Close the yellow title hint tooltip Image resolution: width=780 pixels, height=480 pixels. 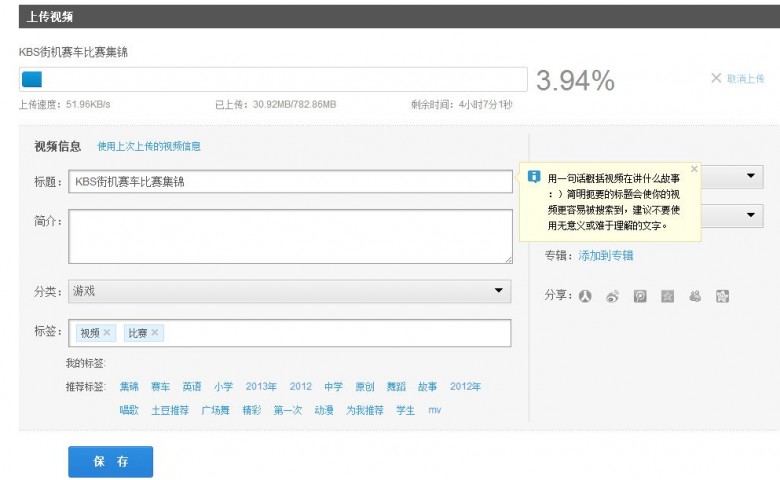pyautogui.click(x=694, y=169)
